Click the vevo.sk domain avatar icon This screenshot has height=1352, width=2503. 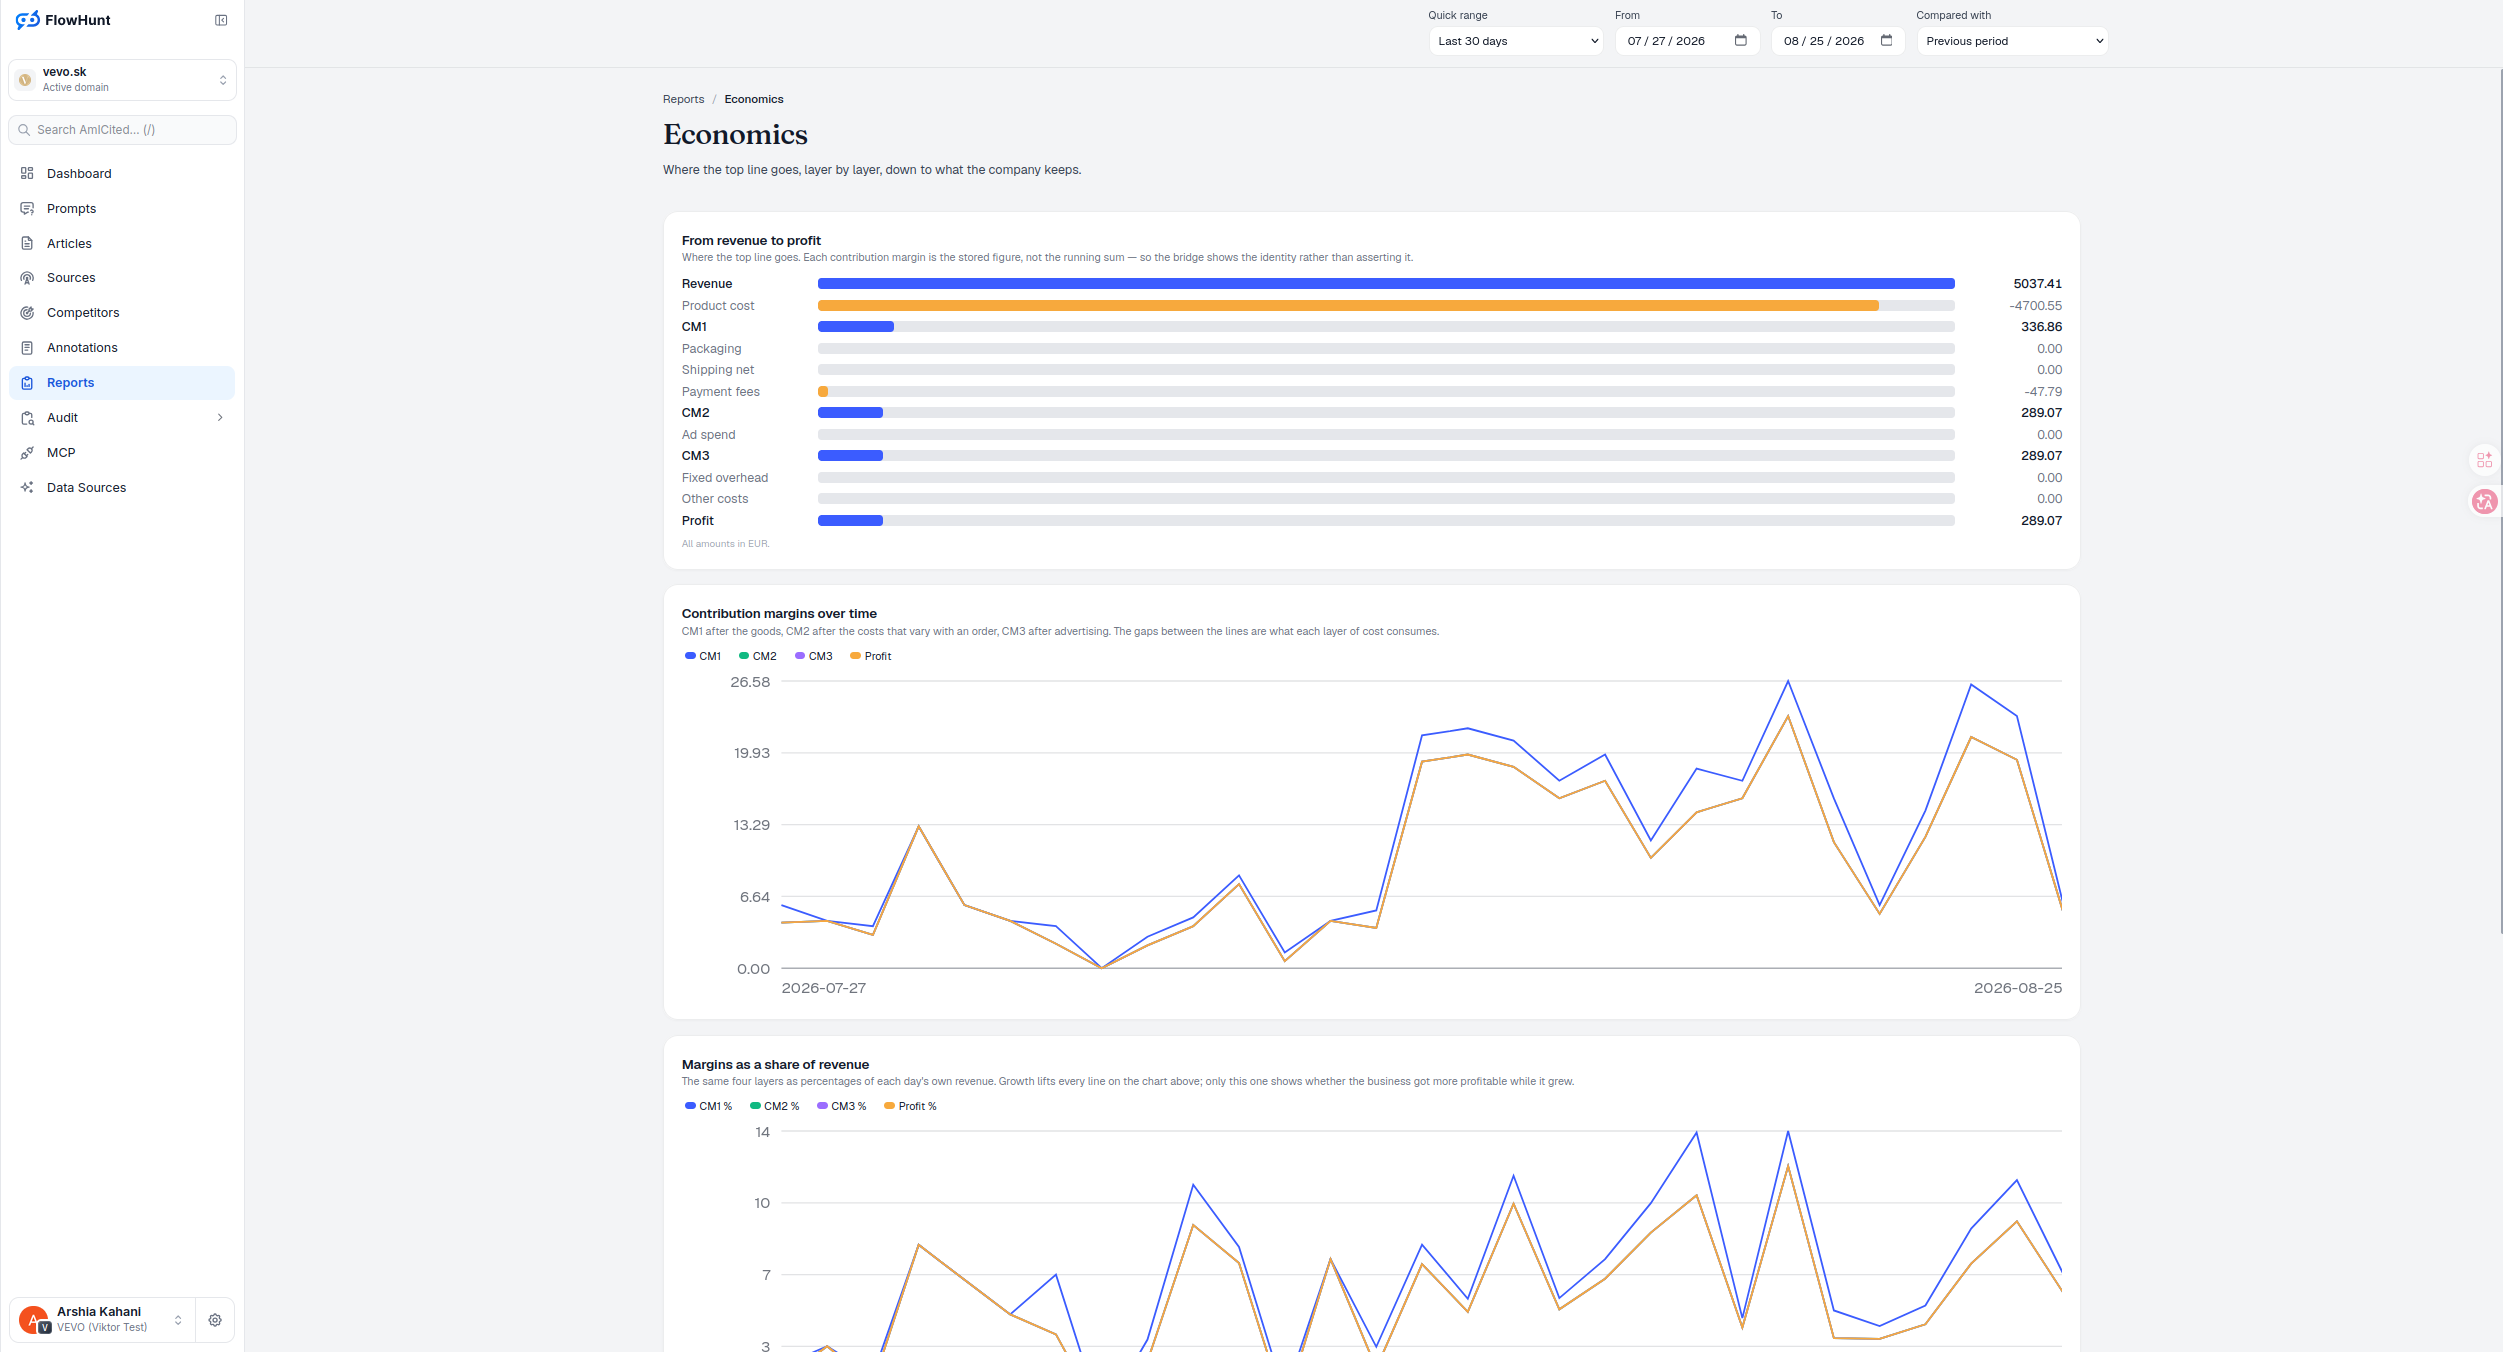pos(26,80)
